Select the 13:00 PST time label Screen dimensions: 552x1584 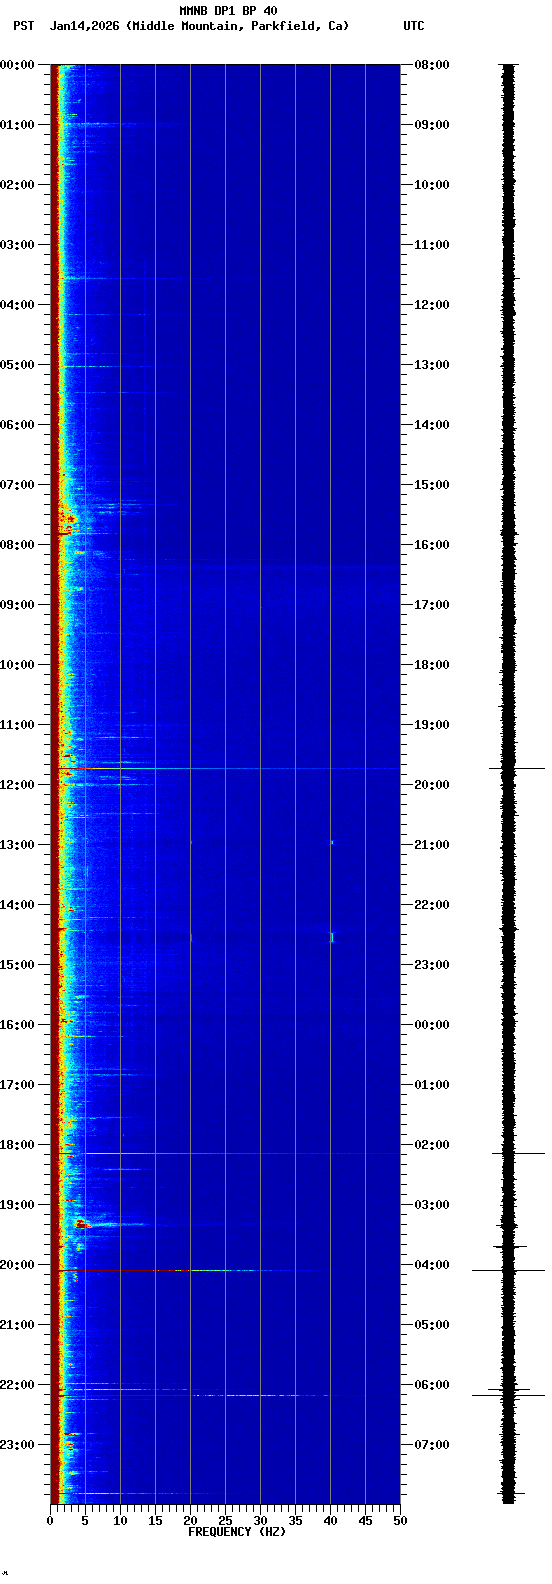click(18, 845)
